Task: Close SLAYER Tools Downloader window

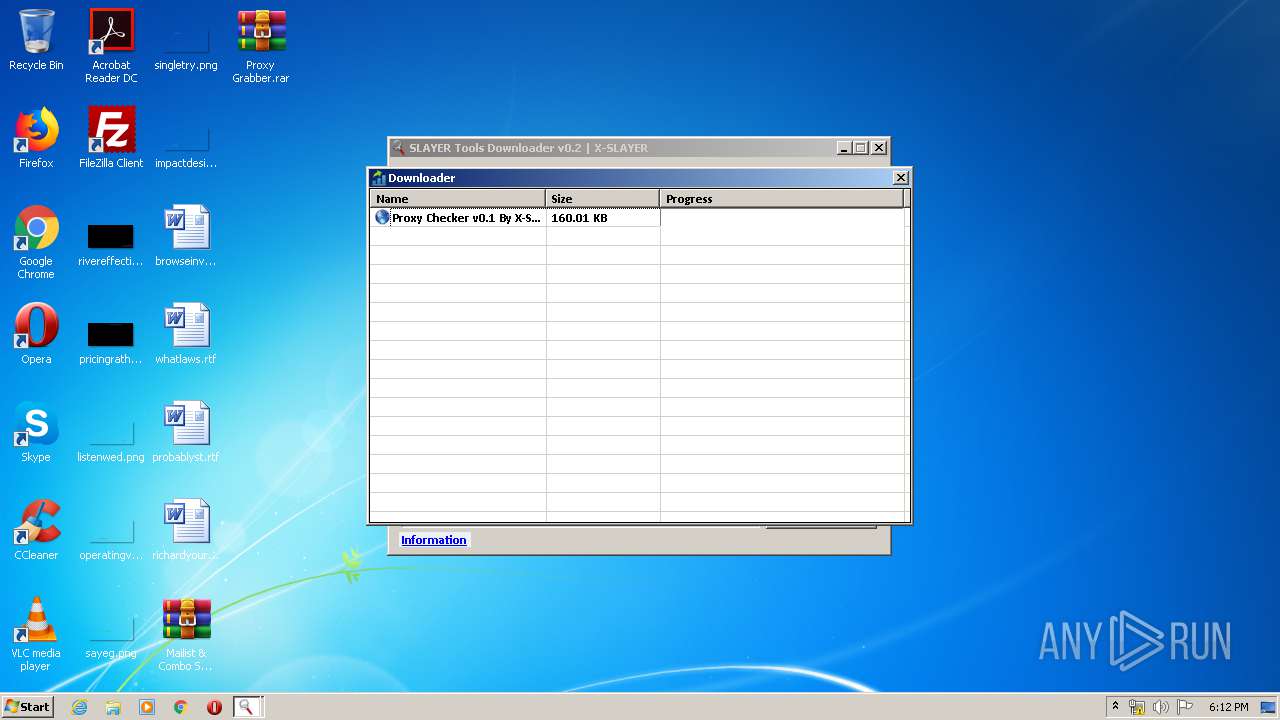Action: tap(879, 148)
